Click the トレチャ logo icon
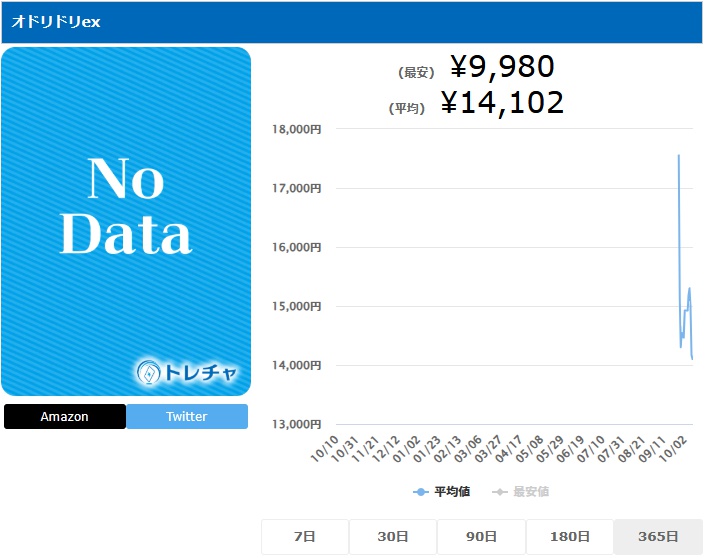 coord(149,373)
